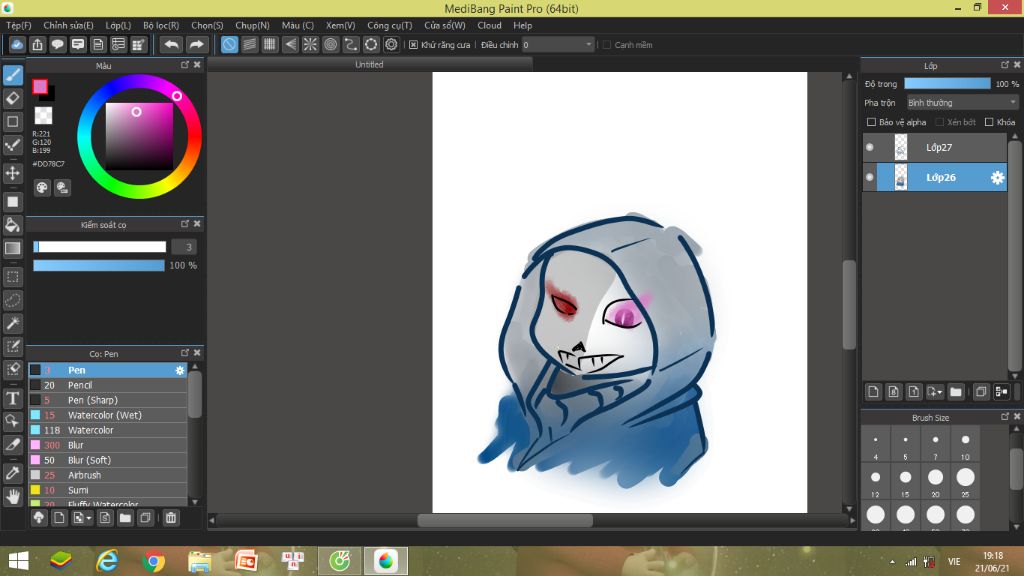Viewport: 1024px width, 576px height.
Task: Choose brush size 20 preset
Action: 936,477
